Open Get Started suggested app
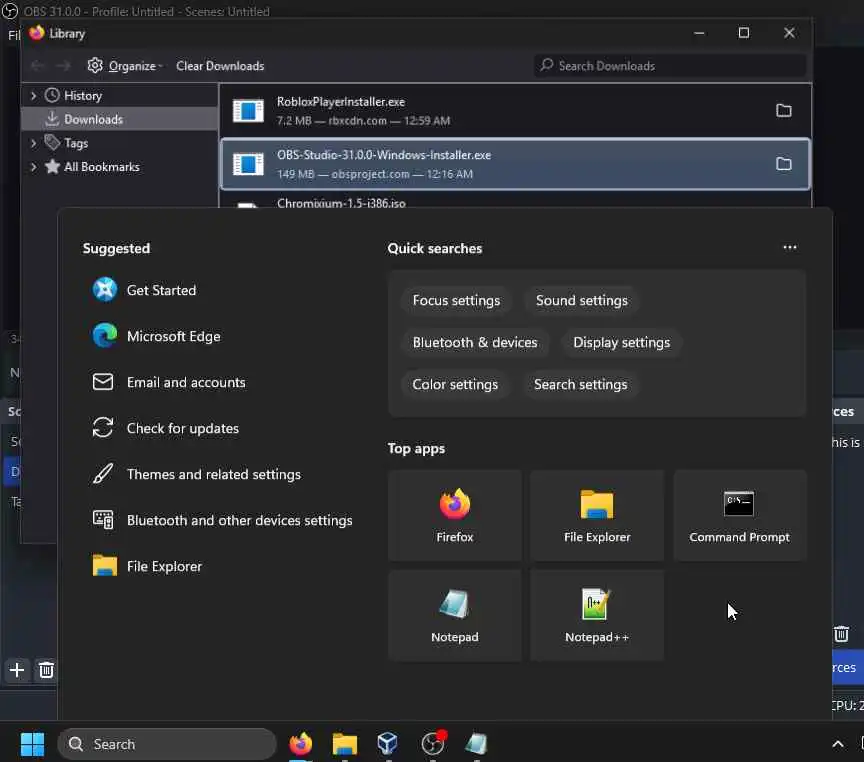This screenshot has width=864, height=762. tap(145, 290)
